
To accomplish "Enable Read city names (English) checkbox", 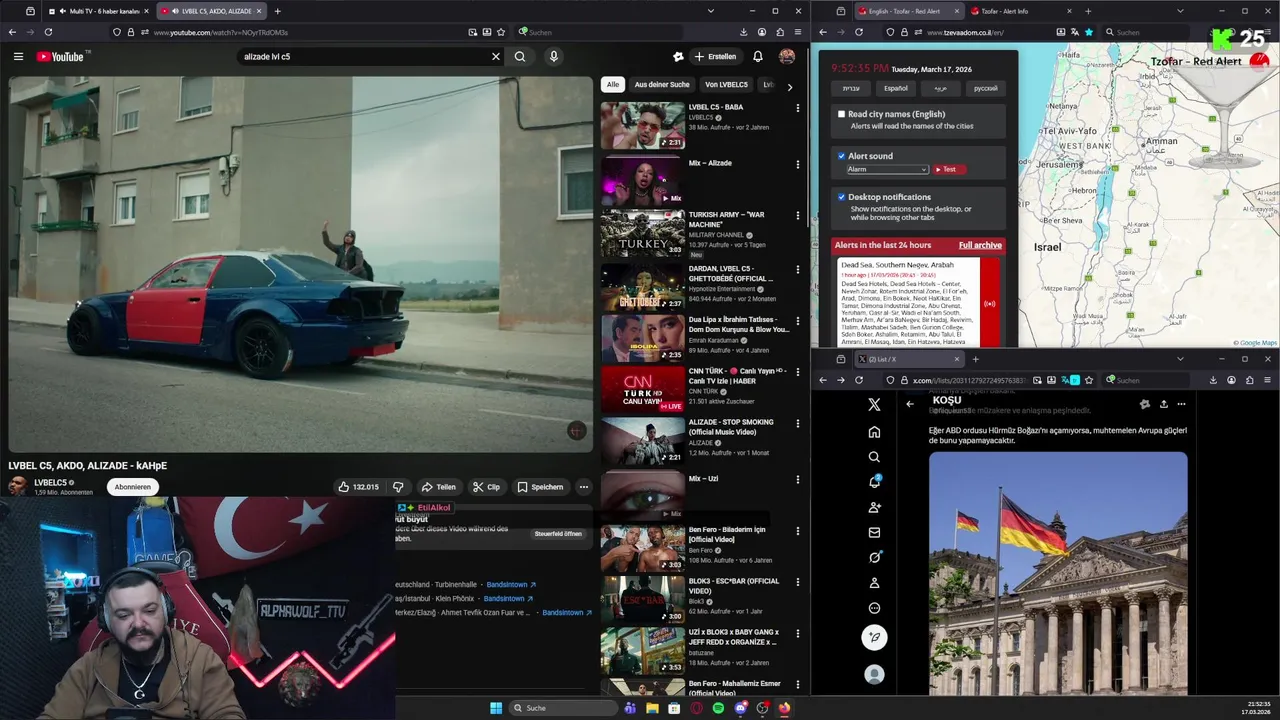I will coord(842,115).
